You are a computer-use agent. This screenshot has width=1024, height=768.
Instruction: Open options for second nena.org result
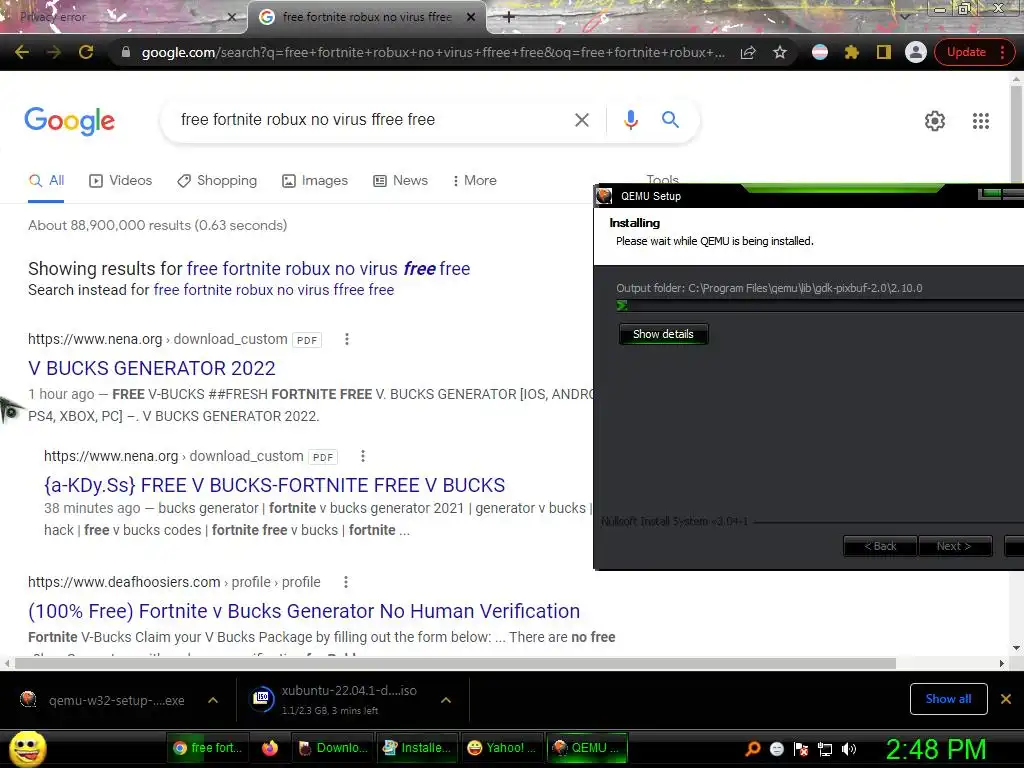[362, 456]
